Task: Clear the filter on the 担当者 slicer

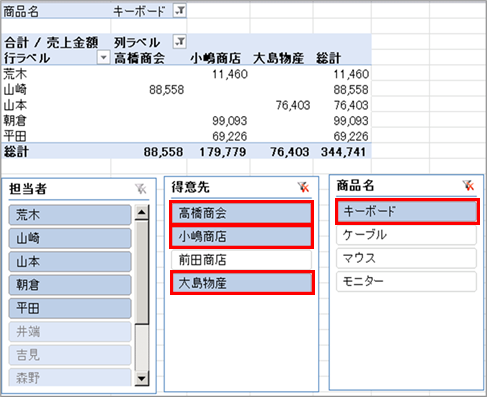Action: (x=141, y=189)
